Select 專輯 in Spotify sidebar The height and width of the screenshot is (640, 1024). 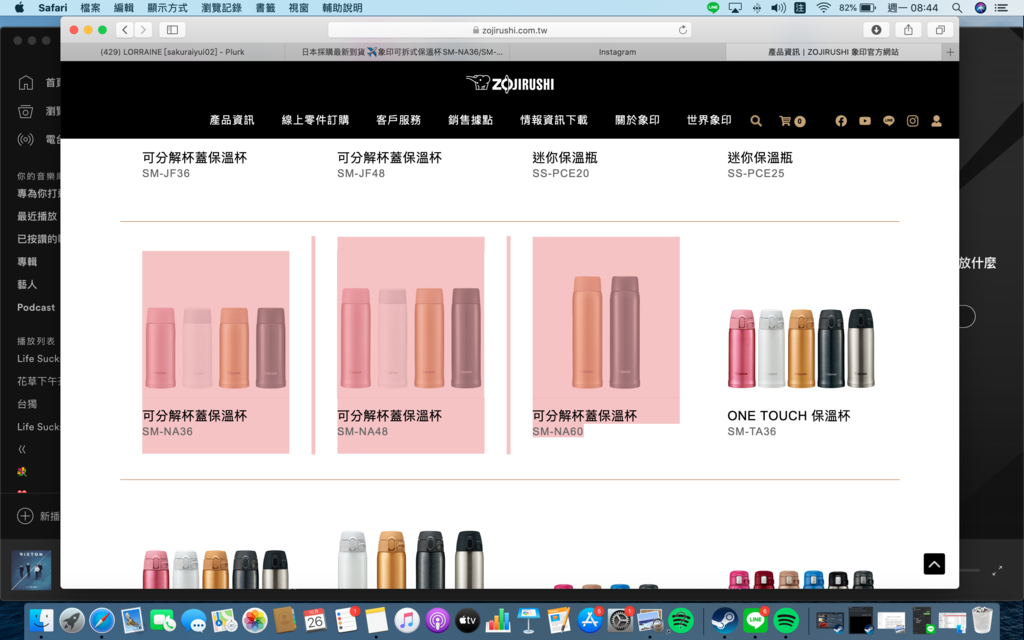click(27, 262)
